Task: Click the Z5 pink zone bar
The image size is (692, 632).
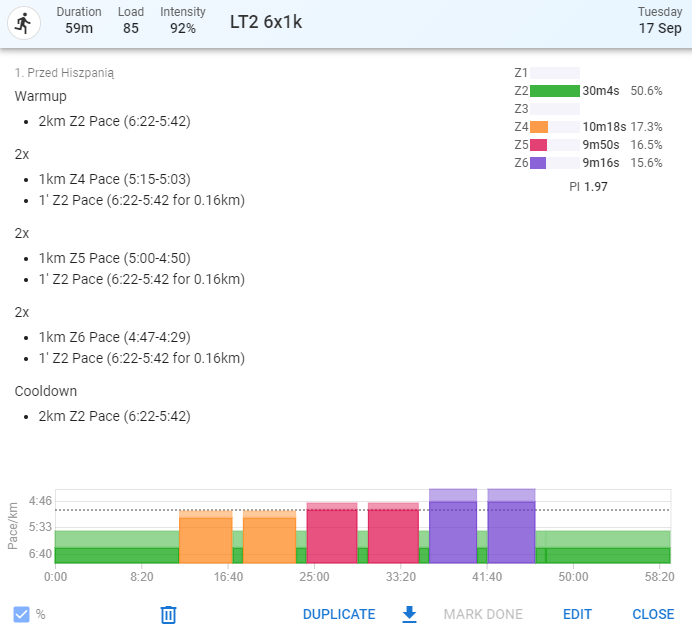Action: [538, 145]
